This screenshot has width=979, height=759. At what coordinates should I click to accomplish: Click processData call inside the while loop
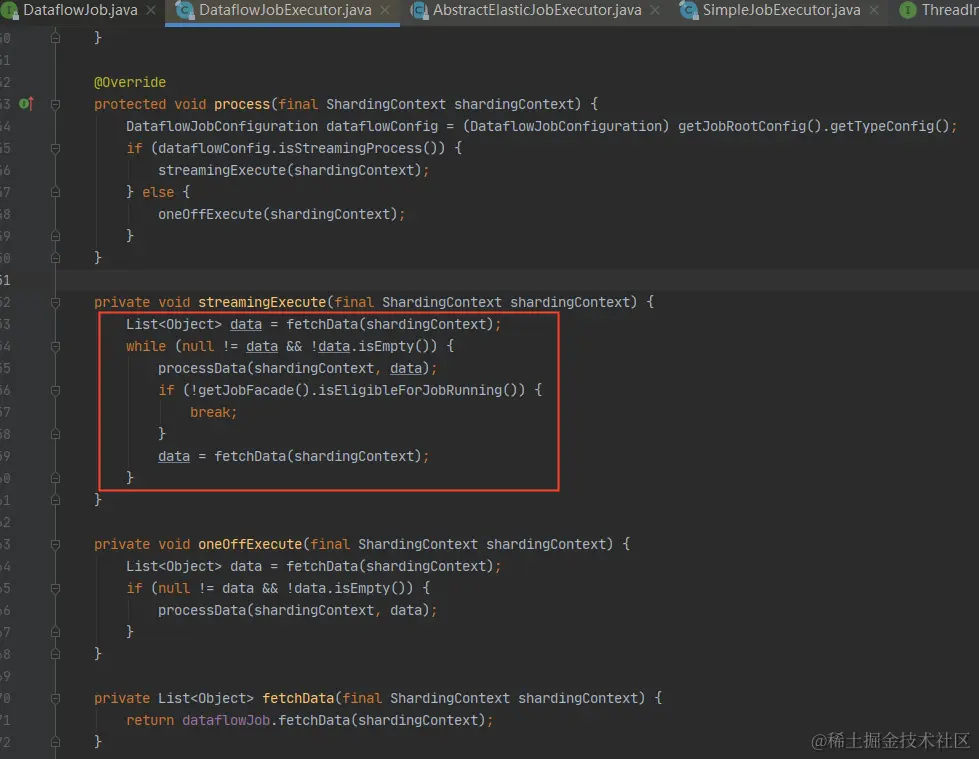pyautogui.click(x=202, y=368)
